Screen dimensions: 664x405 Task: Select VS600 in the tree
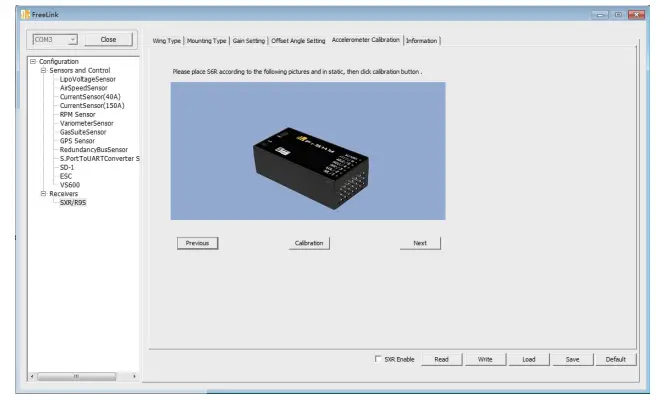70,185
